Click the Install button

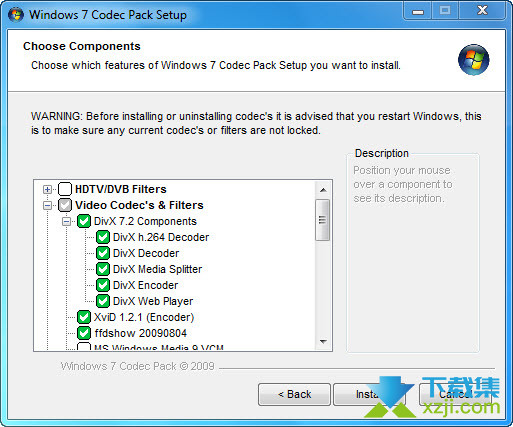coord(369,394)
